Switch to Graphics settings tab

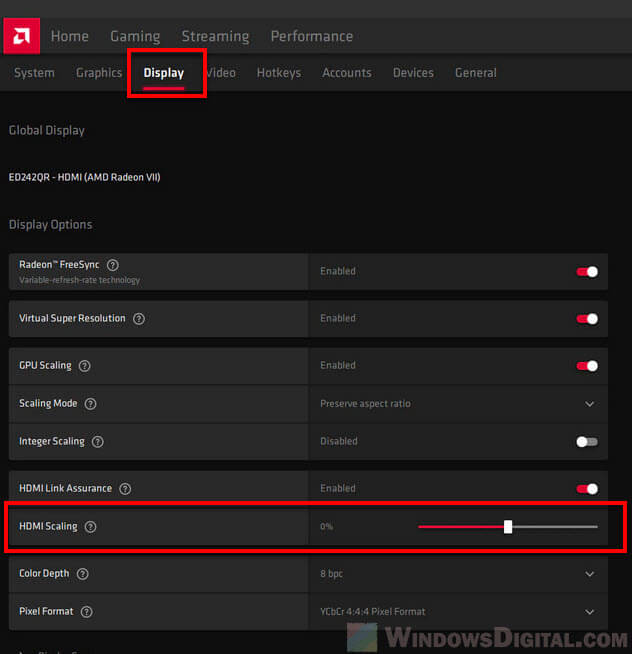tap(99, 73)
